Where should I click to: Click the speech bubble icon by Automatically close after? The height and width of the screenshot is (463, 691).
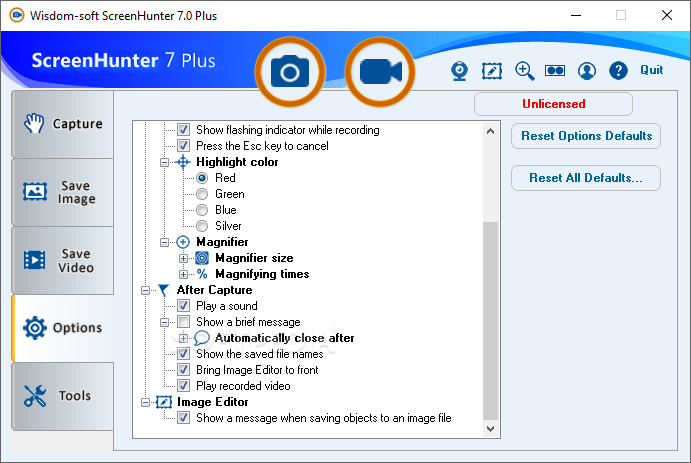tap(202, 338)
